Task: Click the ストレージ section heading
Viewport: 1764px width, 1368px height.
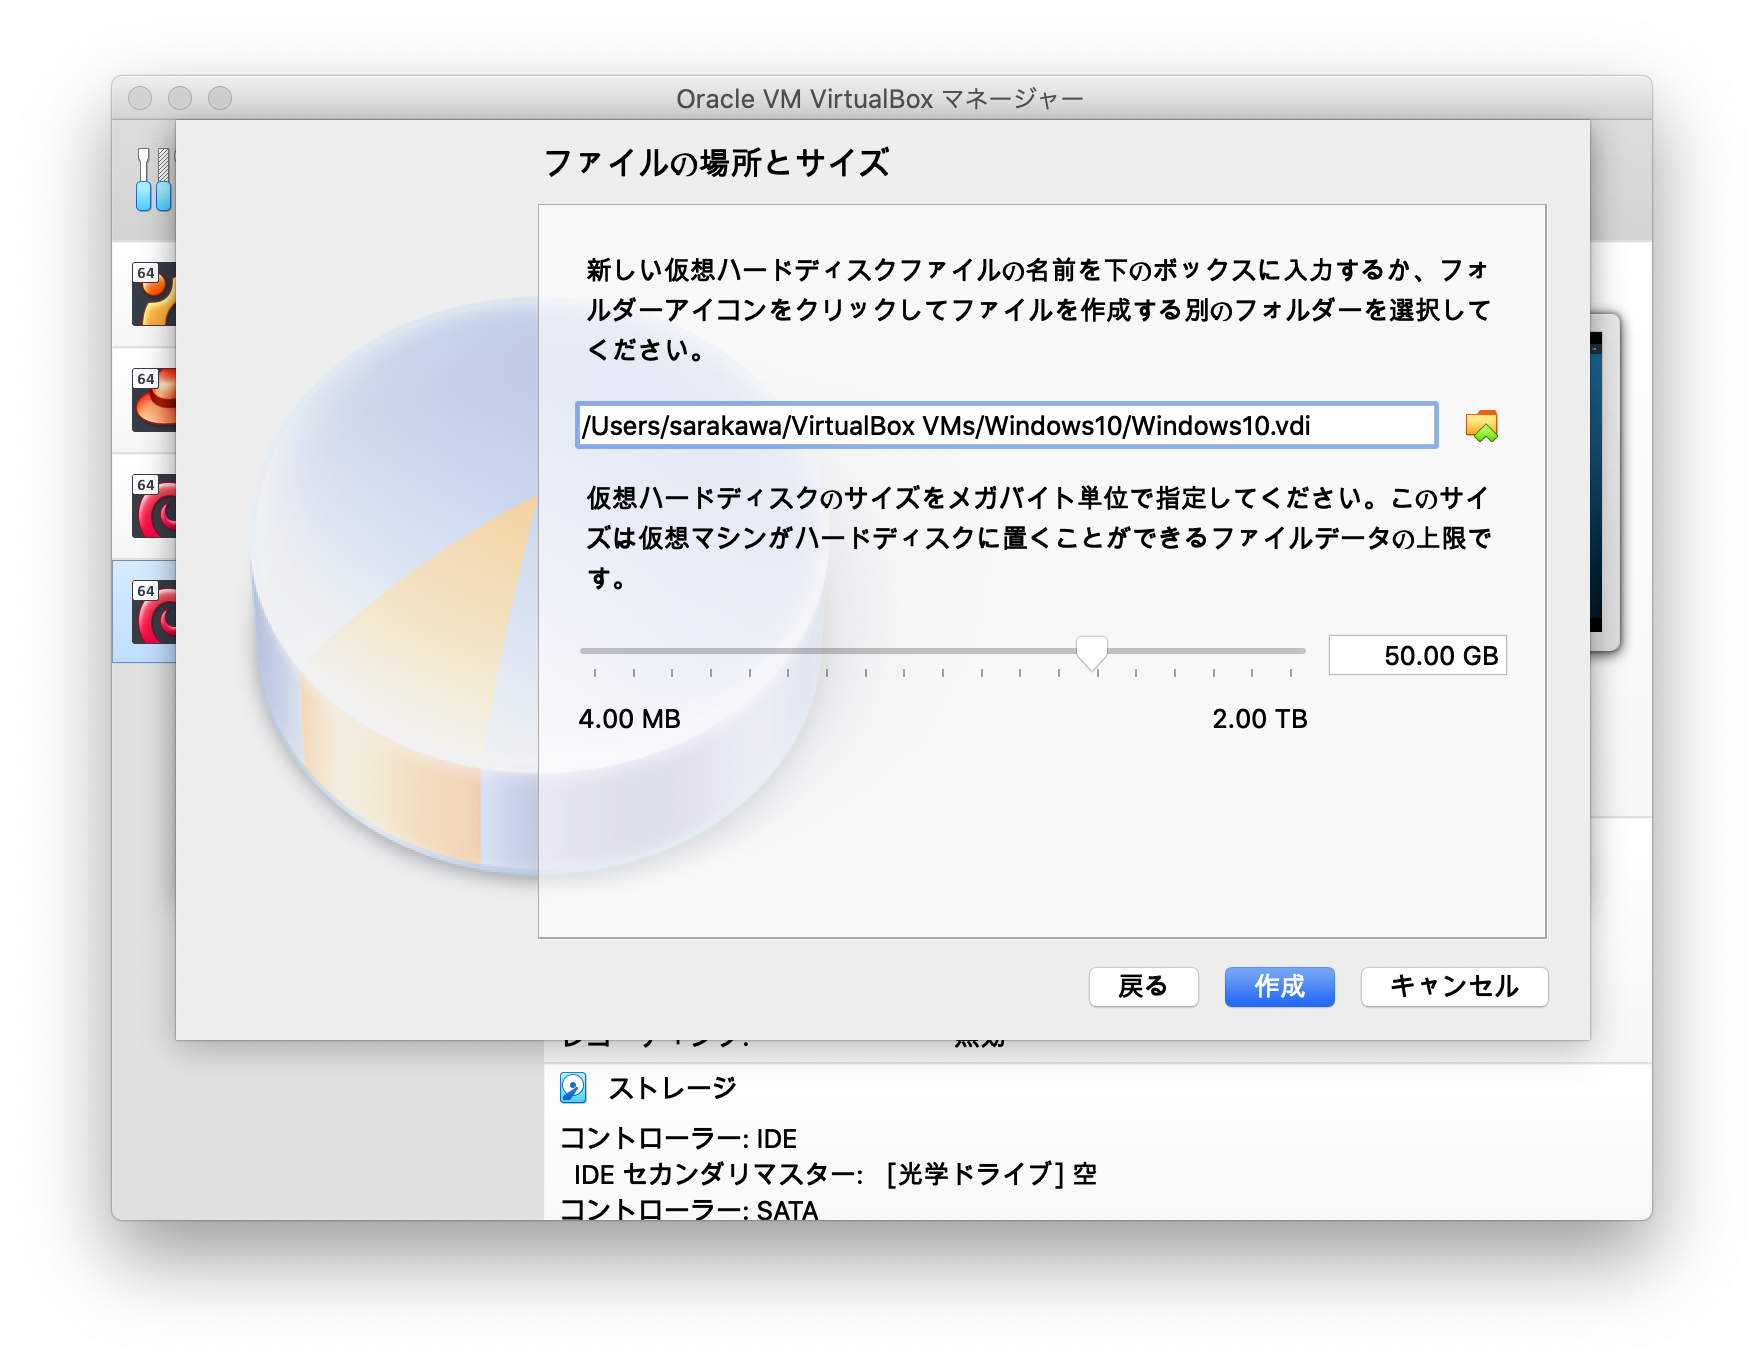Action: click(x=672, y=1088)
